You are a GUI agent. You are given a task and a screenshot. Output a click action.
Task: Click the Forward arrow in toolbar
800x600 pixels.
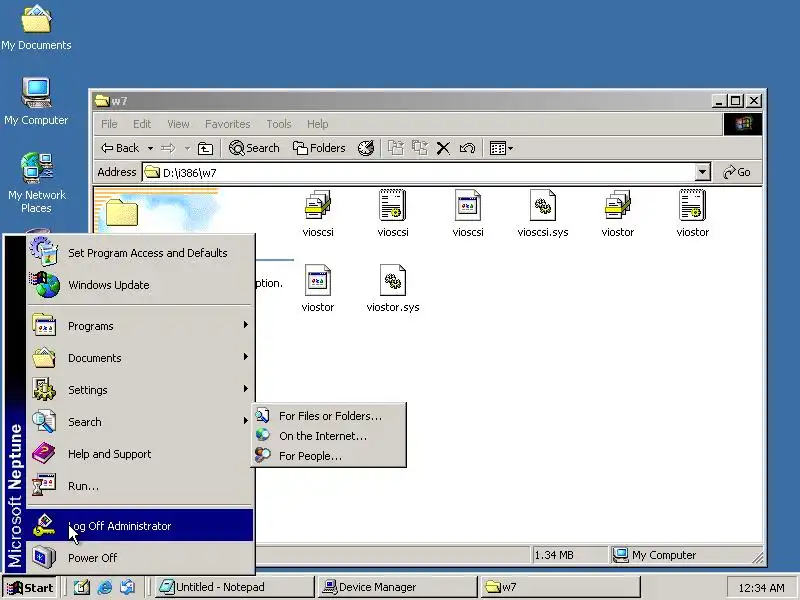(x=168, y=148)
